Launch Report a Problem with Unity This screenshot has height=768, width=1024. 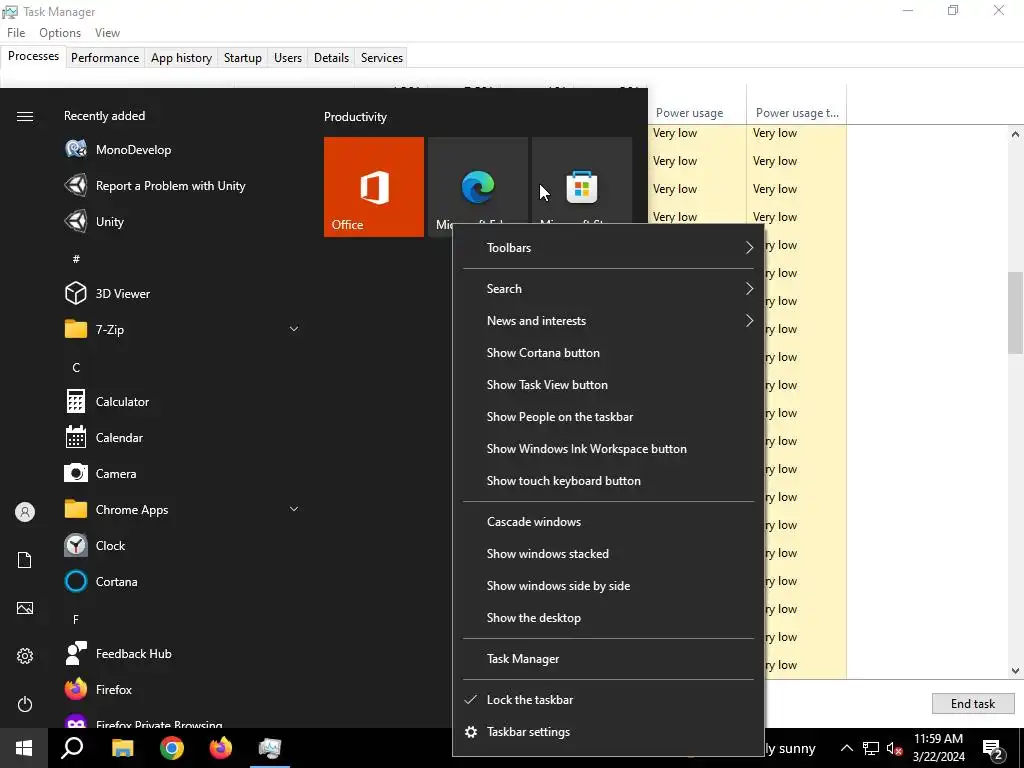click(x=183, y=185)
